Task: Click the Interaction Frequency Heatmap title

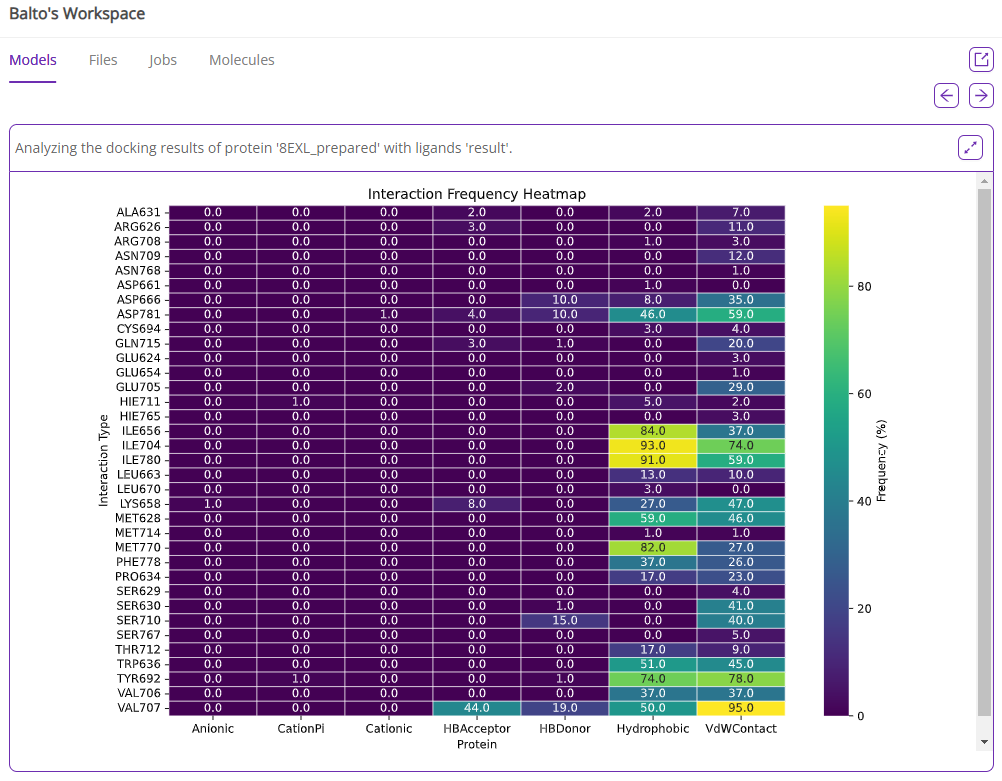Action: 476,194
